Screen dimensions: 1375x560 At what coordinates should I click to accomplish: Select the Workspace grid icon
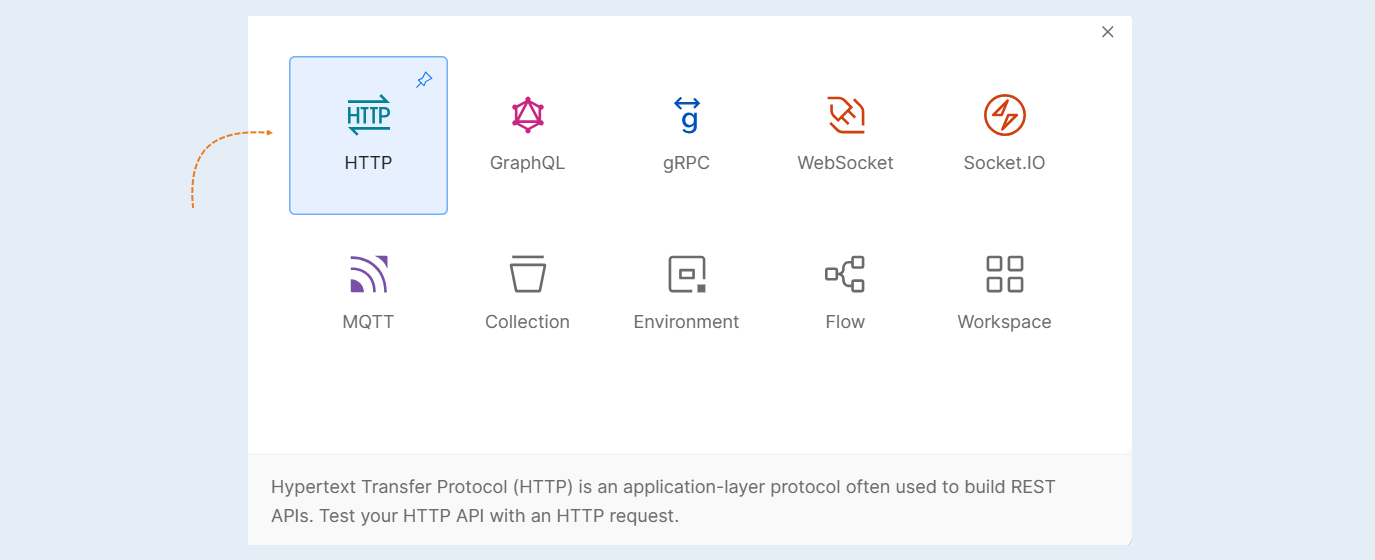[1004, 274]
